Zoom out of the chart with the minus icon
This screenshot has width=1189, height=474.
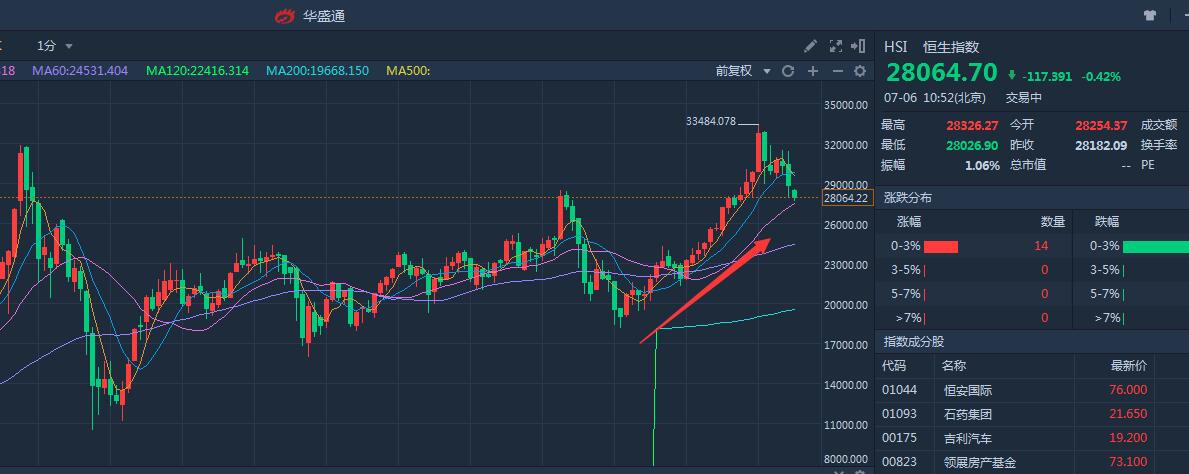pyautogui.click(x=837, y=71)
